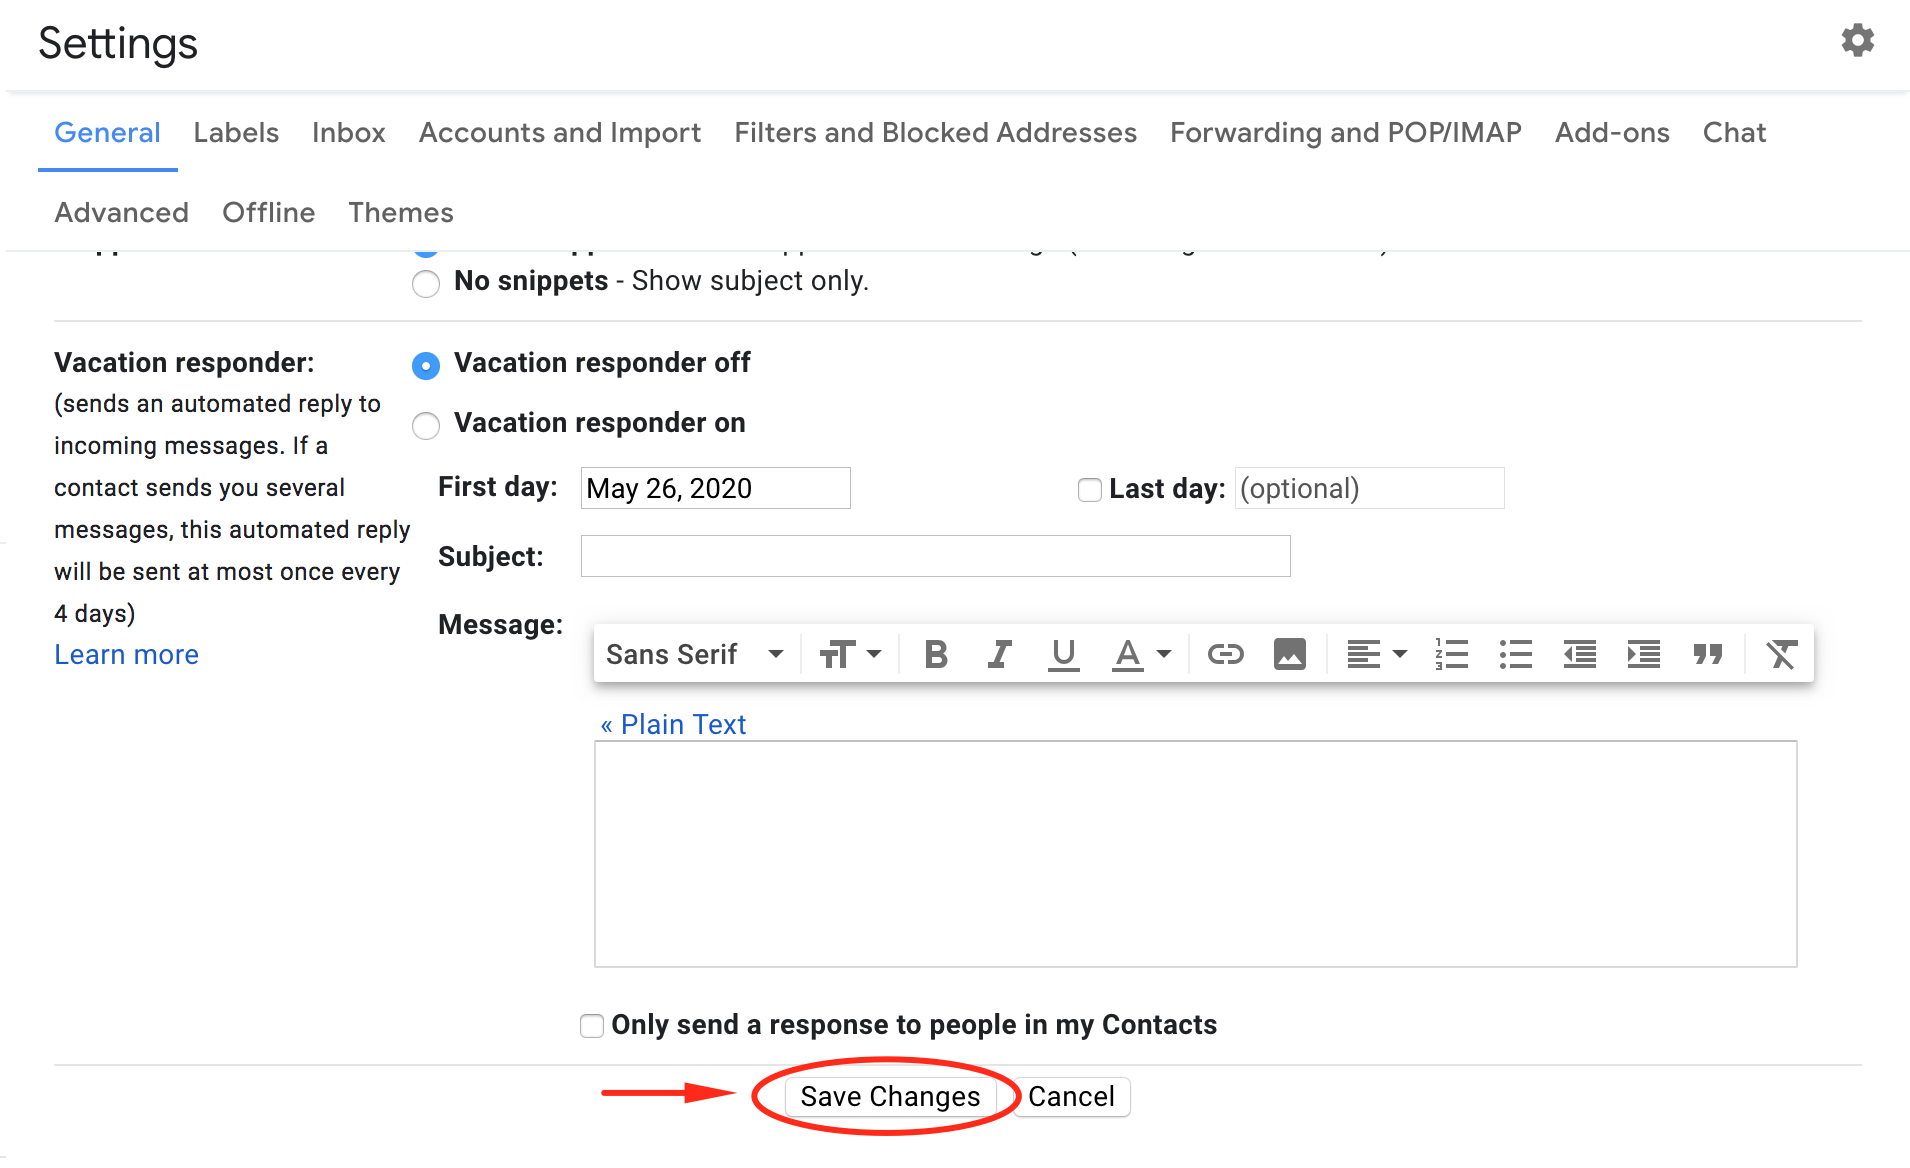The width and height of the screenshot is (1910, 1168).
Task: Insert an image into the message
Action: [x=1289, y=654]
